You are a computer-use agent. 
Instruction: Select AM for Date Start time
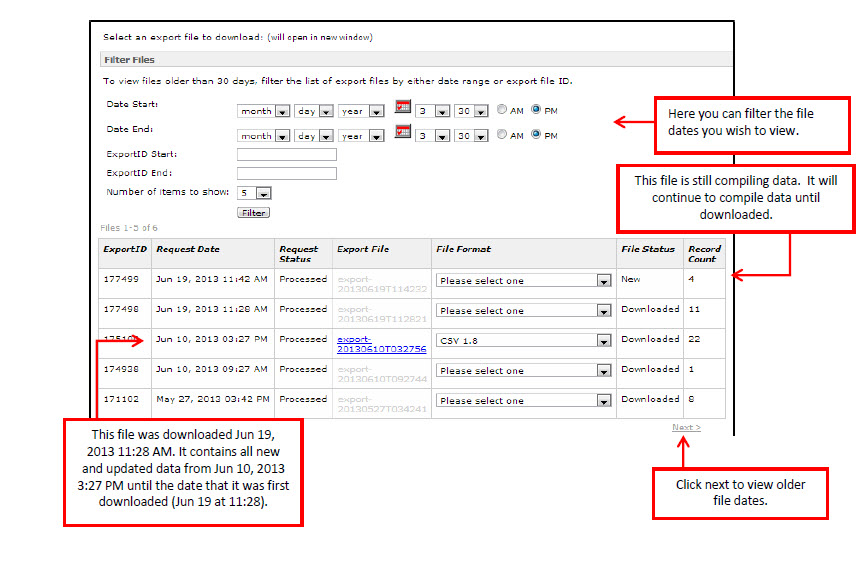tap(501, 110)
